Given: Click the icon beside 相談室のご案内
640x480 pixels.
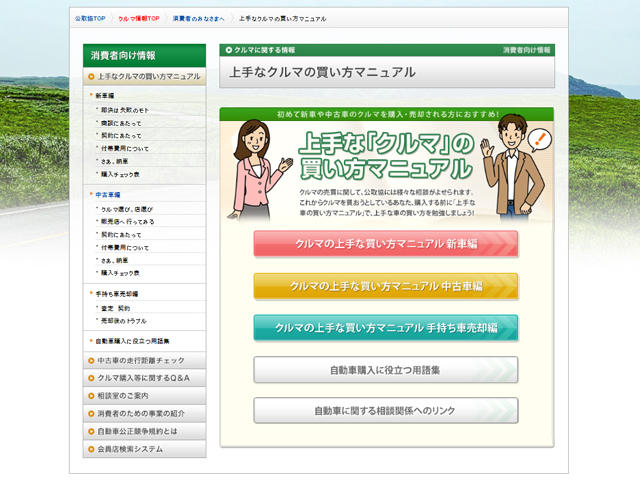Looking at the screenshot, I should 91,396.
